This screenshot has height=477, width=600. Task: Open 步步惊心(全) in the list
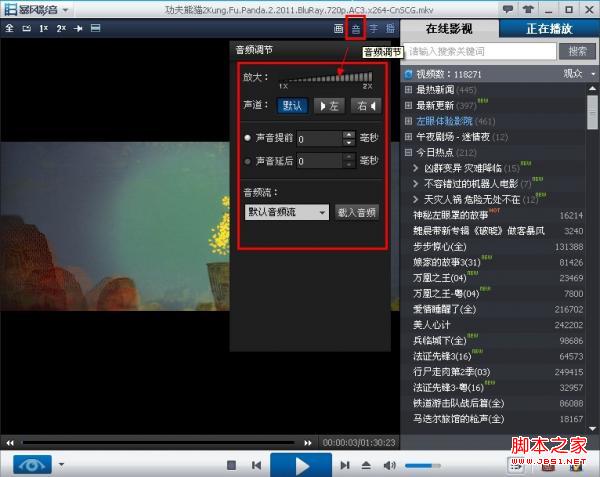tap(439, 247)
